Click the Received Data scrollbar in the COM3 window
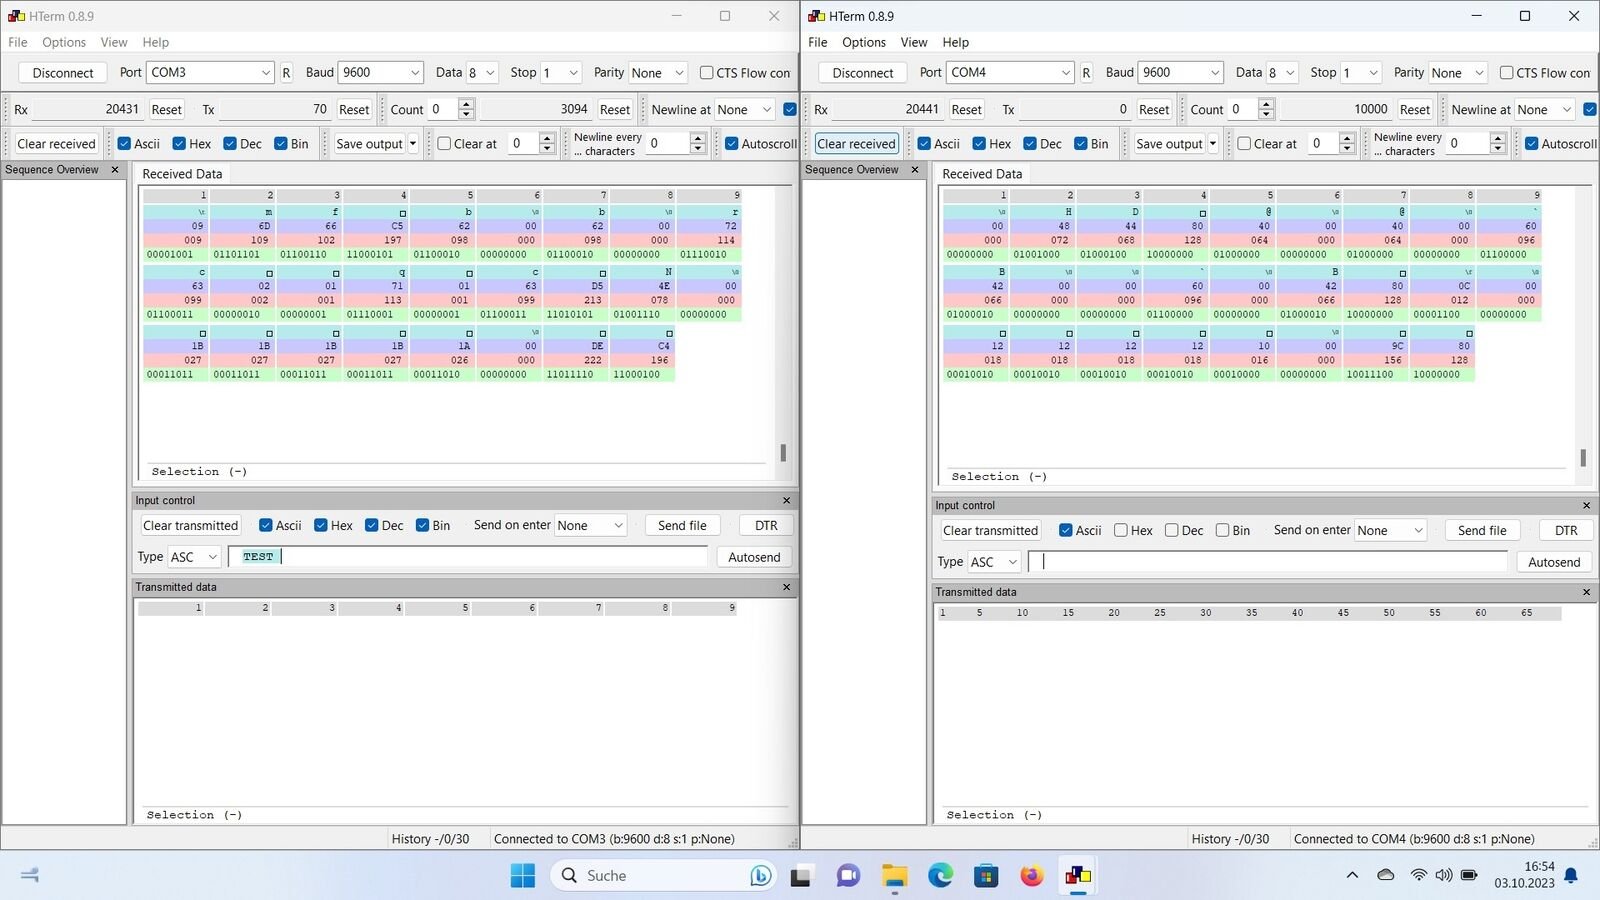 pyautogui.click(x=783, y=453)
